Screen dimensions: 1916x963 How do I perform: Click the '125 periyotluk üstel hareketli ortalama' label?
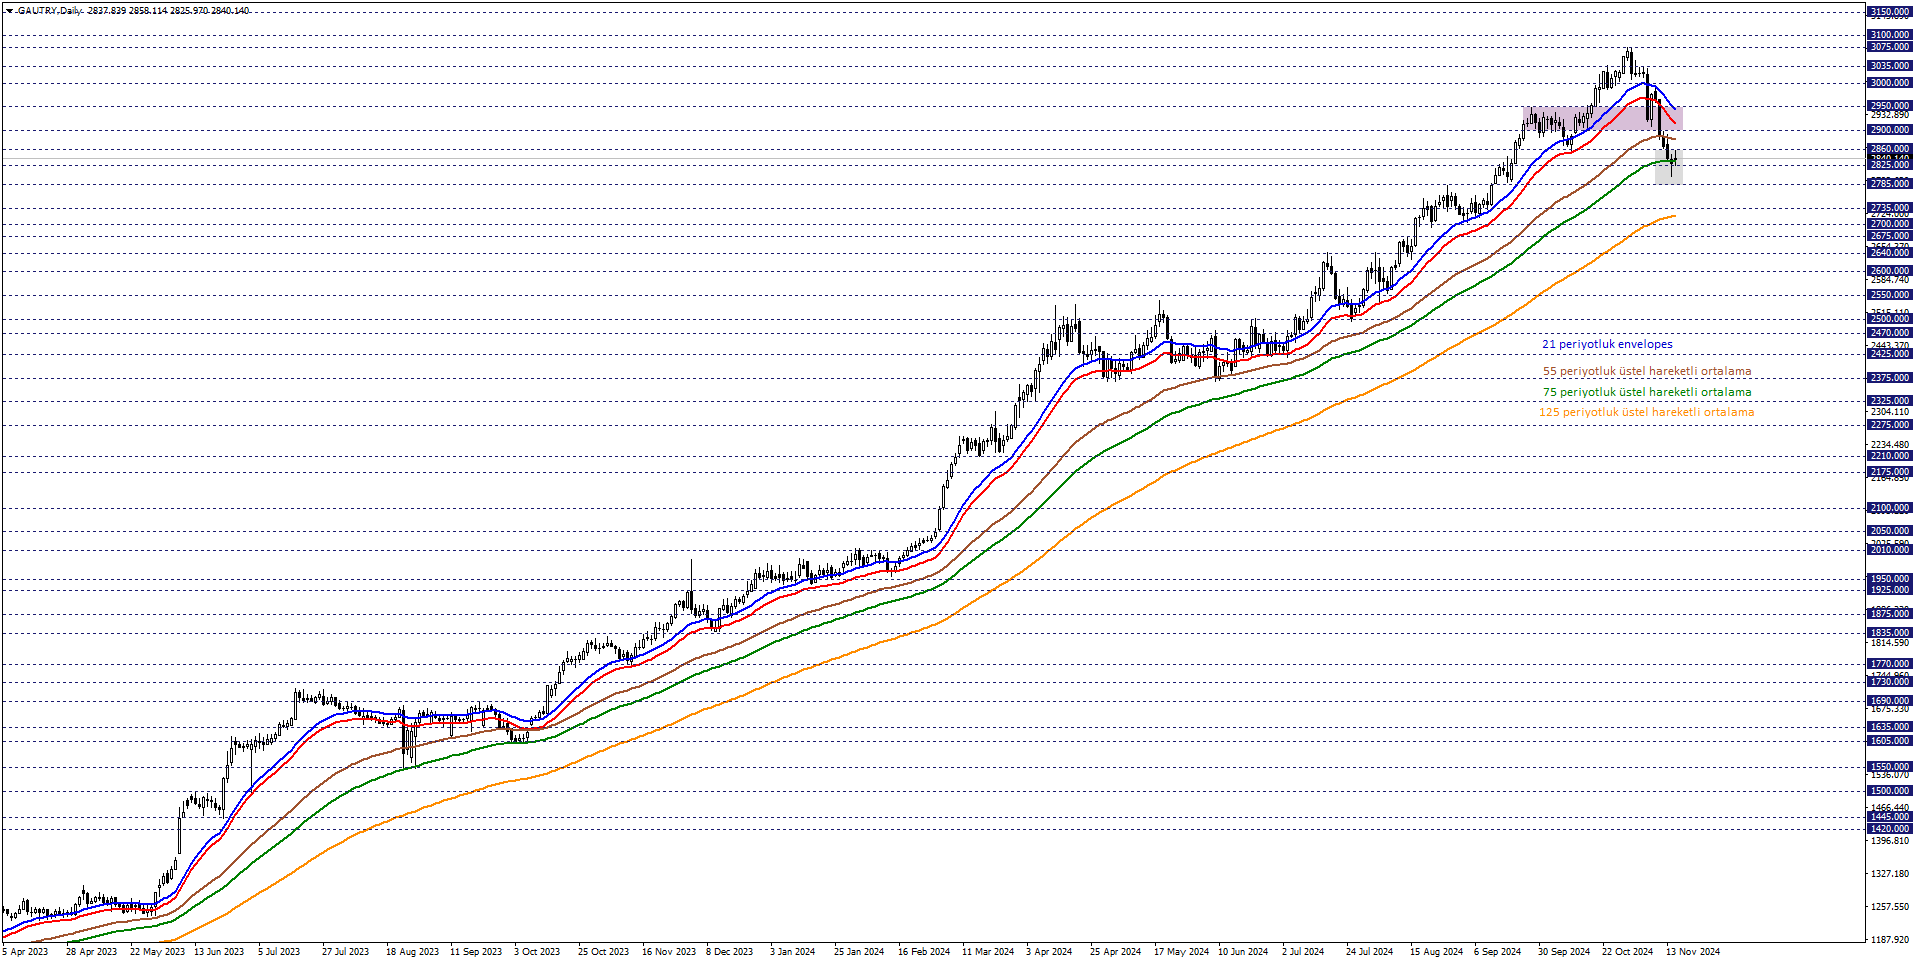point(1646,412)
